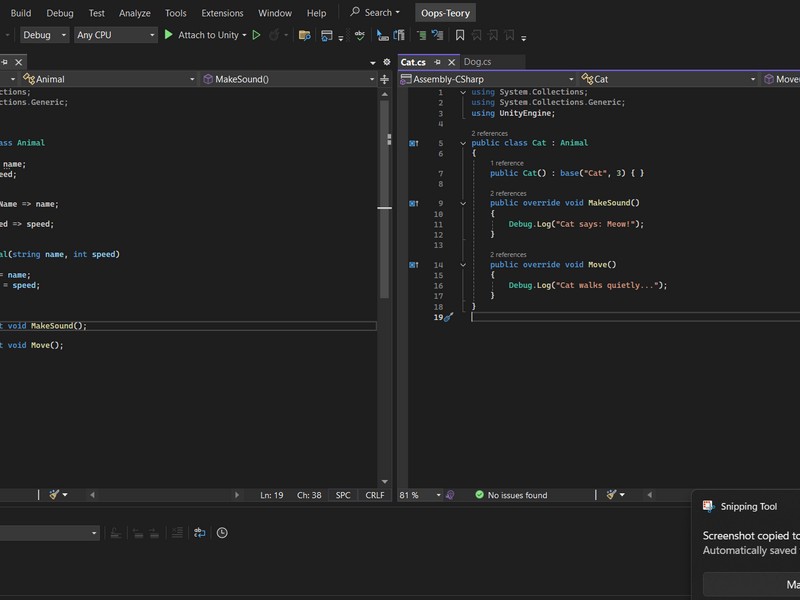Toggle the CRLF line ending indicator
Viewport: 800px width, 600px height.
[x=374, y=495]
